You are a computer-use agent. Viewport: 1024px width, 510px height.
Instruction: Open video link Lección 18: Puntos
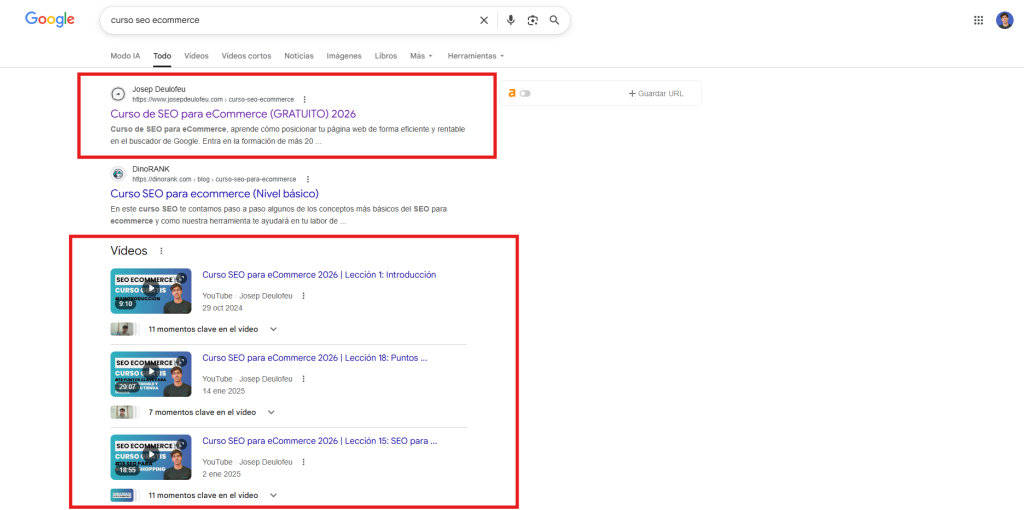pos(315,358)
